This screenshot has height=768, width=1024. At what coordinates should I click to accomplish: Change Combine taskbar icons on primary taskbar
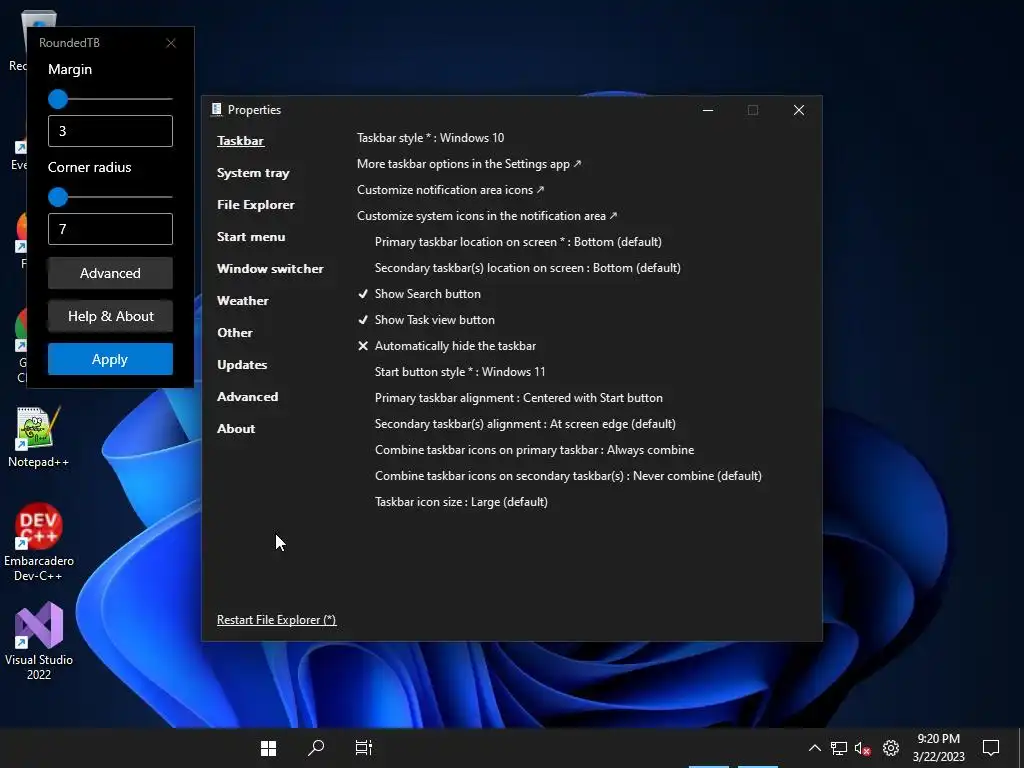[534, 450]
